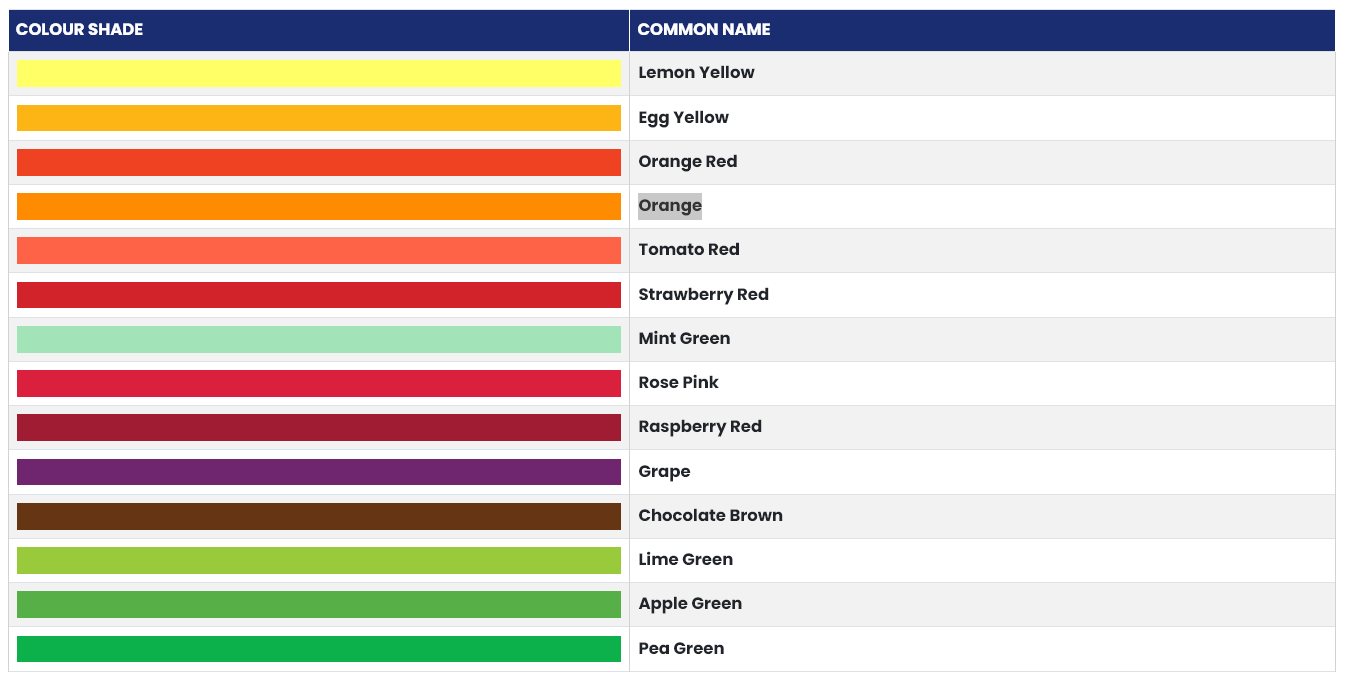This screenshot has height=682, width=1345.
Task: Select the Rose Pink name text
Action: [x=678, y=383]
